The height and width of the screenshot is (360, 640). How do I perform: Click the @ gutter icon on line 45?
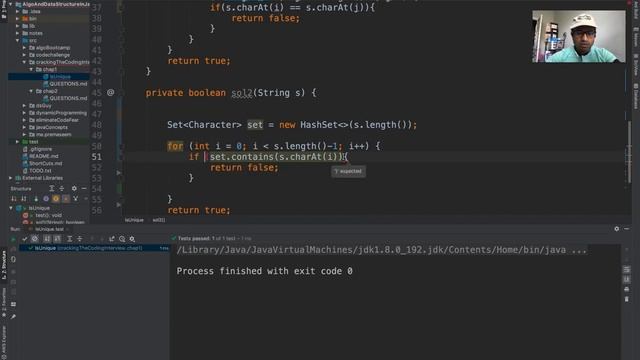pos(110,93)
